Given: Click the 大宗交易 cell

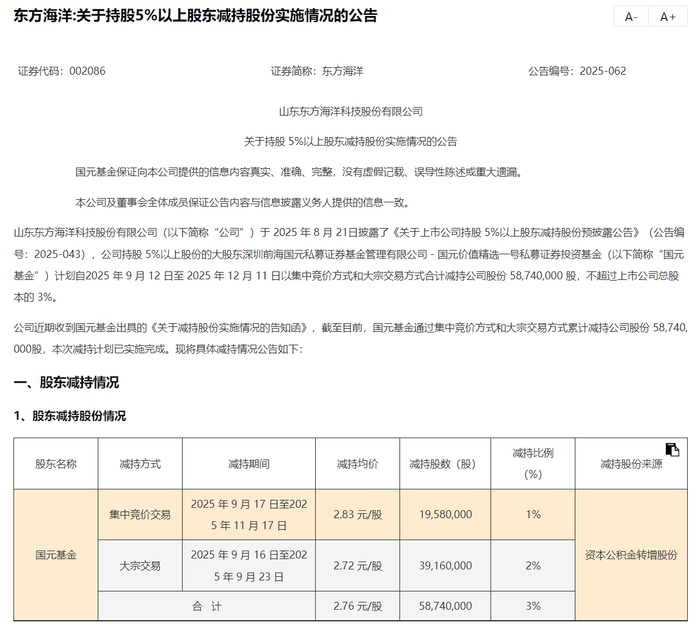Looking at the screenshot, I should pos(140,566).
